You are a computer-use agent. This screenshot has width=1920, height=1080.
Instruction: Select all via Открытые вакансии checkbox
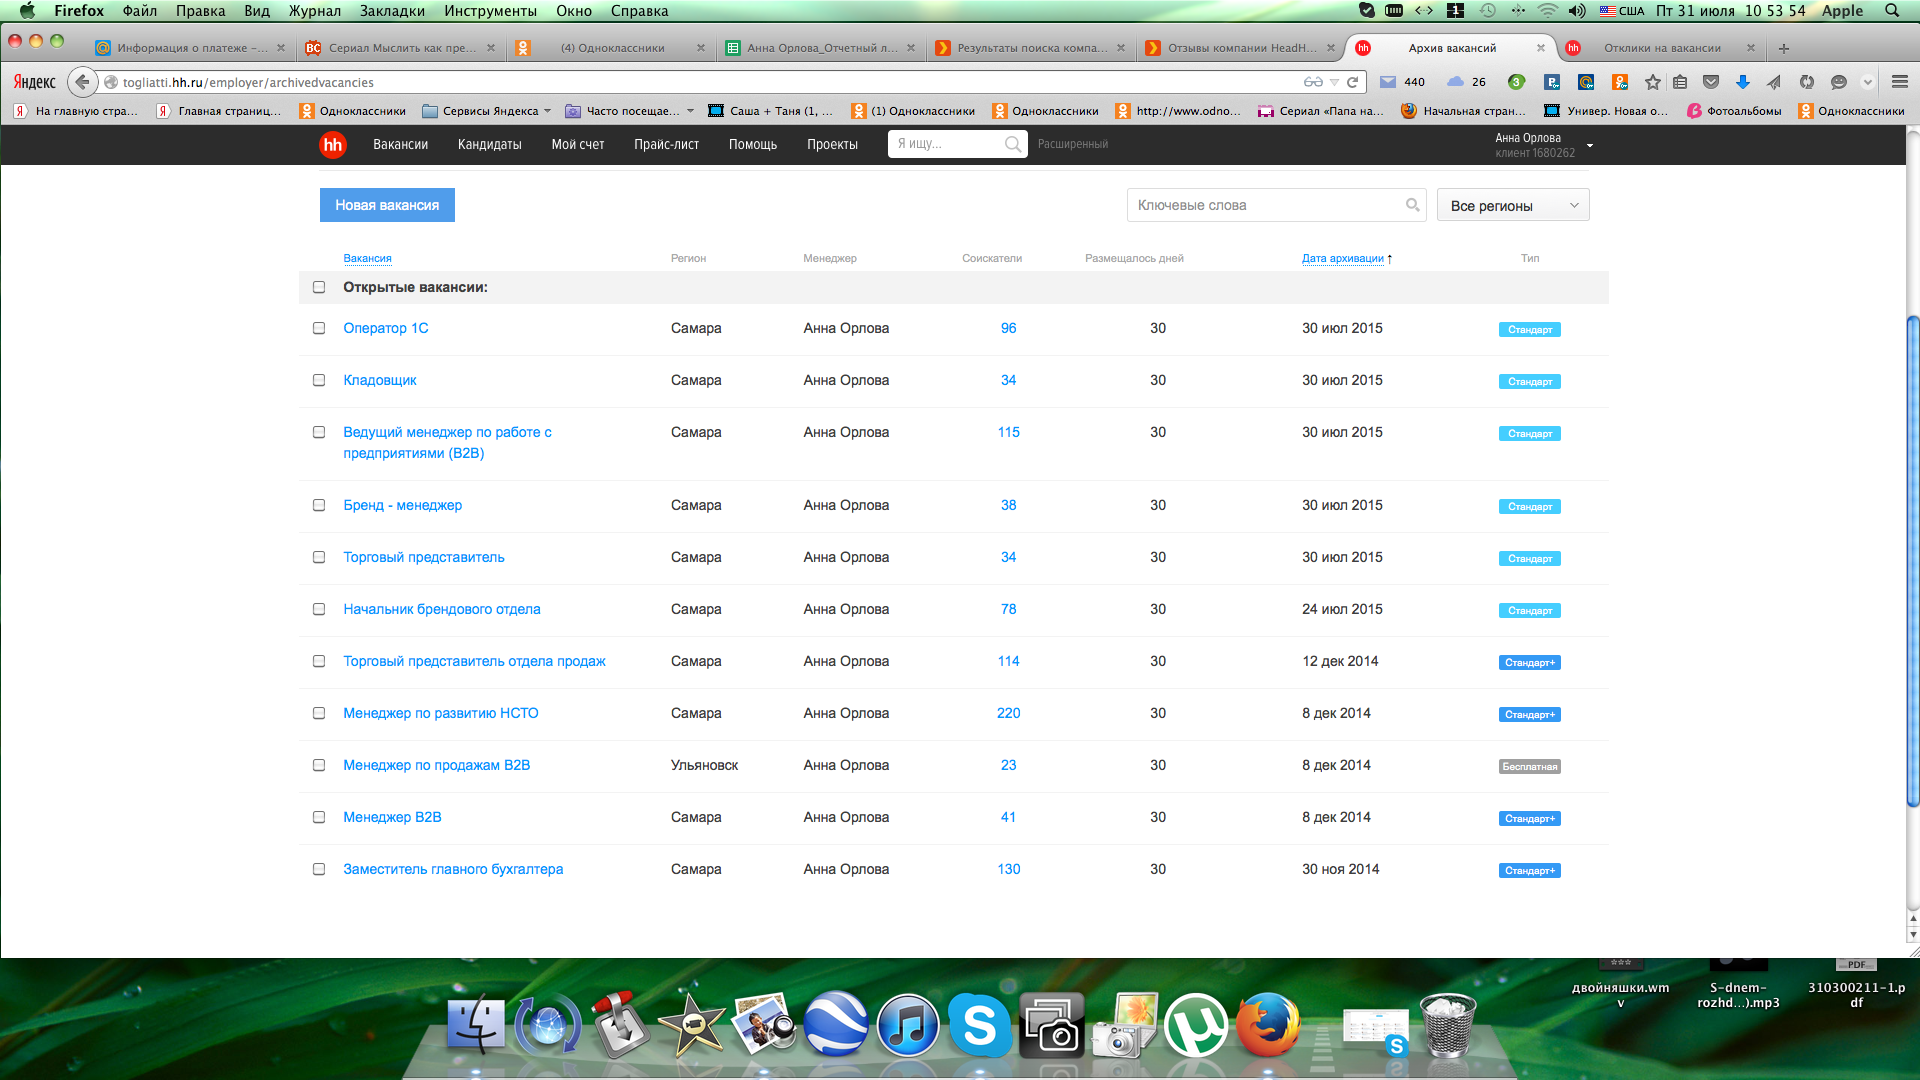click(319, 287)
